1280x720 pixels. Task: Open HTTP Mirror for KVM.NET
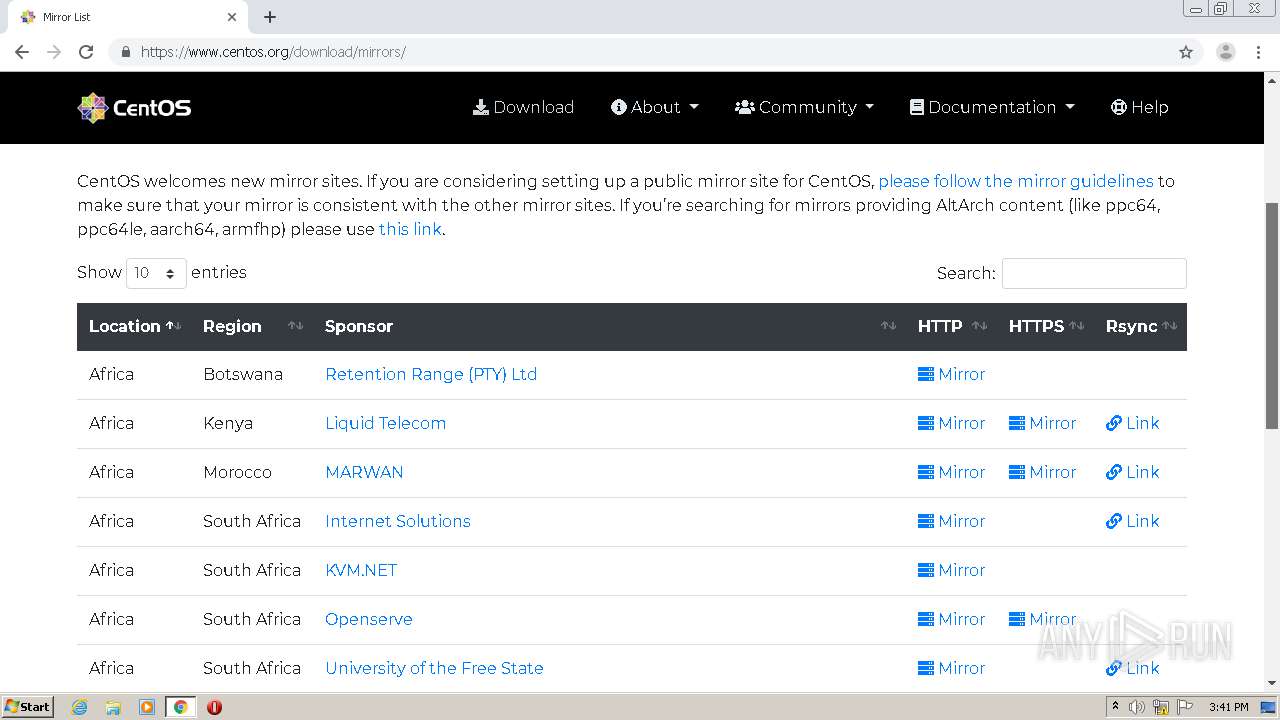pyautogui.click(x=951, y=570)
